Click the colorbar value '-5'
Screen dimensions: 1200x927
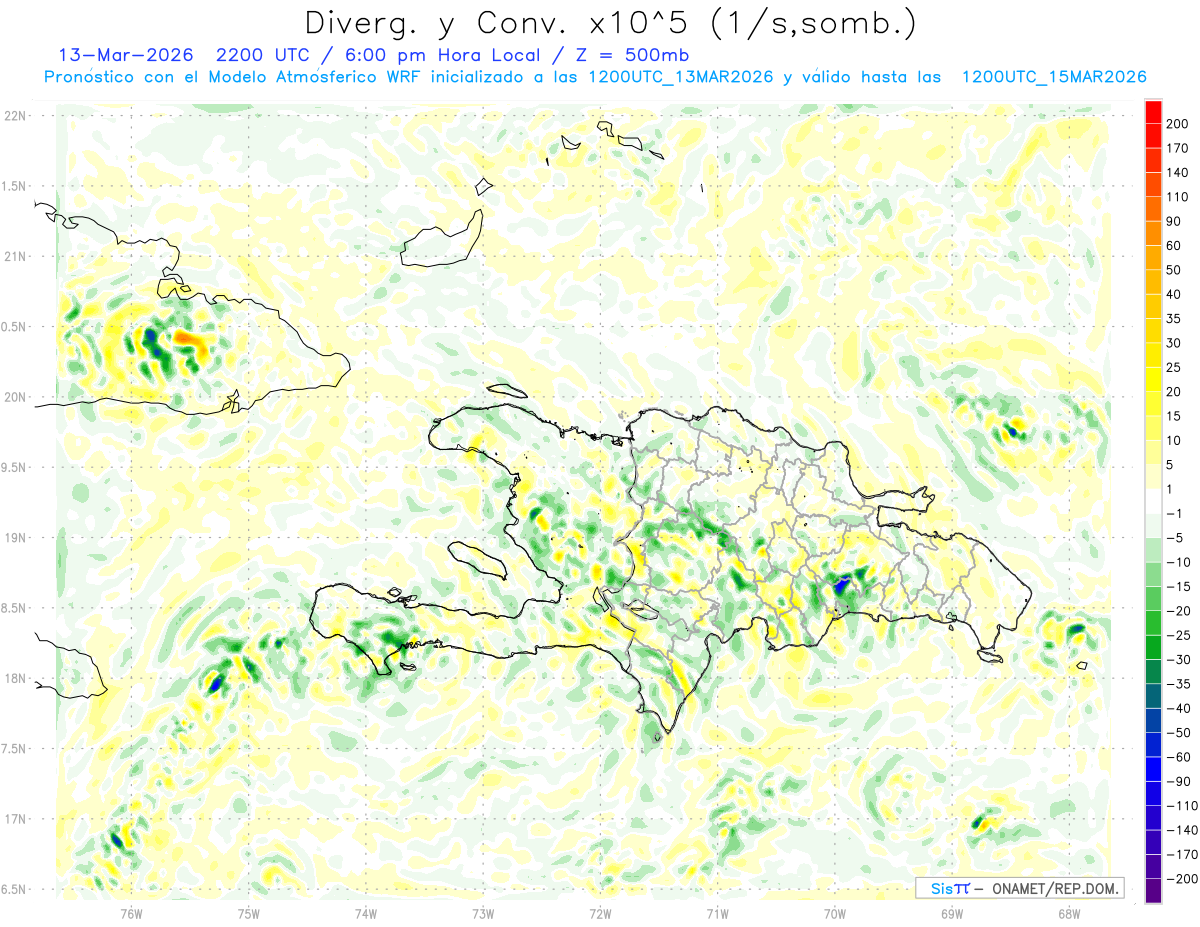tap(1176, 538)
